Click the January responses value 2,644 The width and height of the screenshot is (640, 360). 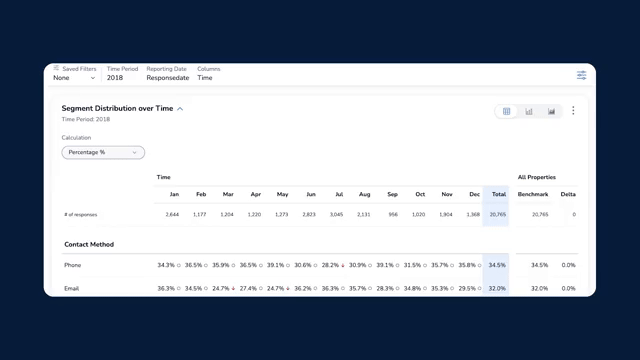click(172, 215)
